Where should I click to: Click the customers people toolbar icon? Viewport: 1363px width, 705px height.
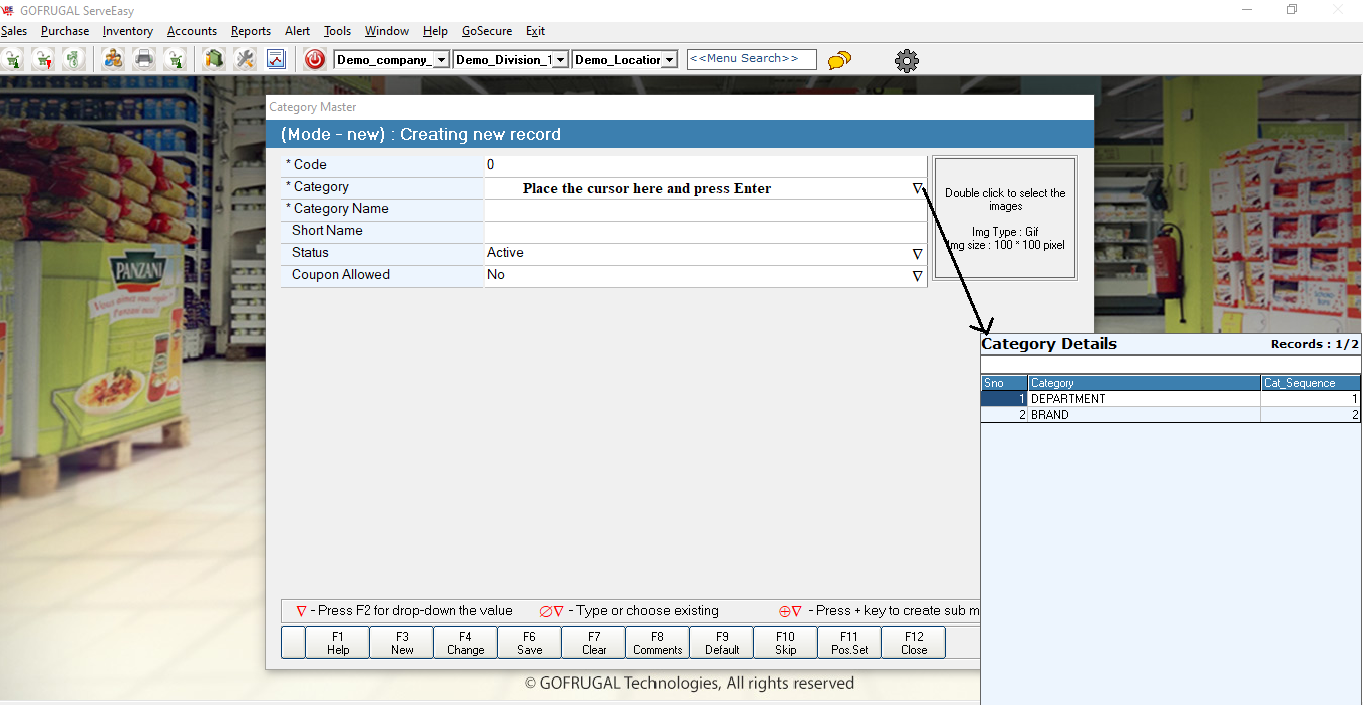click(113, 60)
